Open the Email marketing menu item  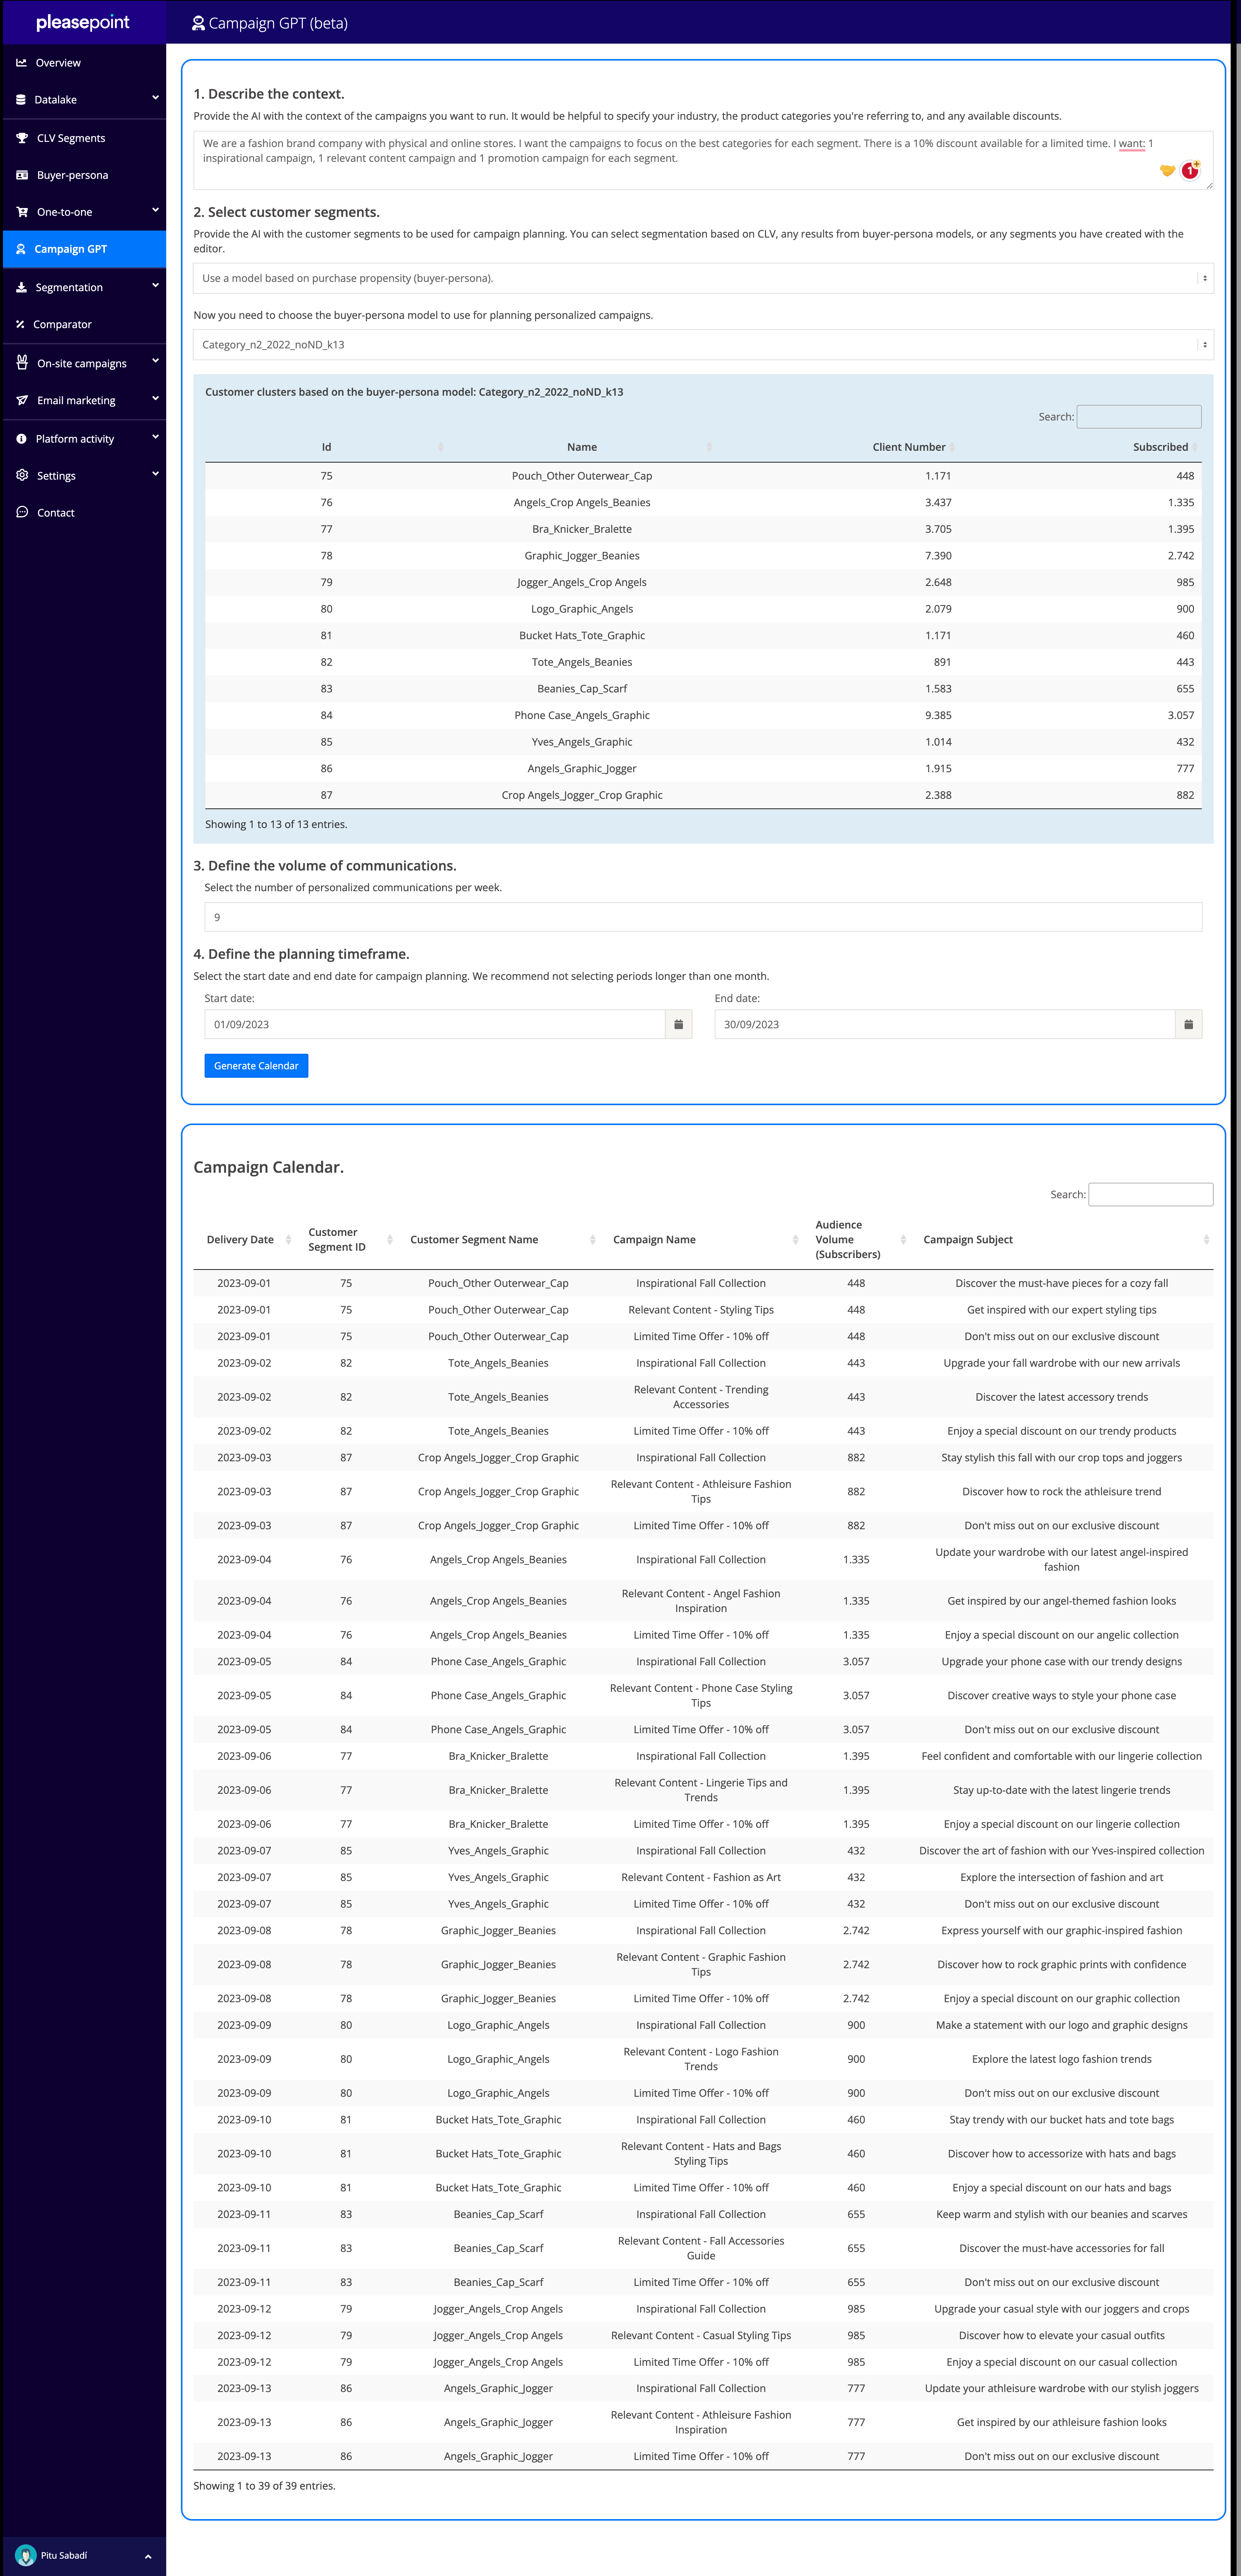tap(76, 400)
